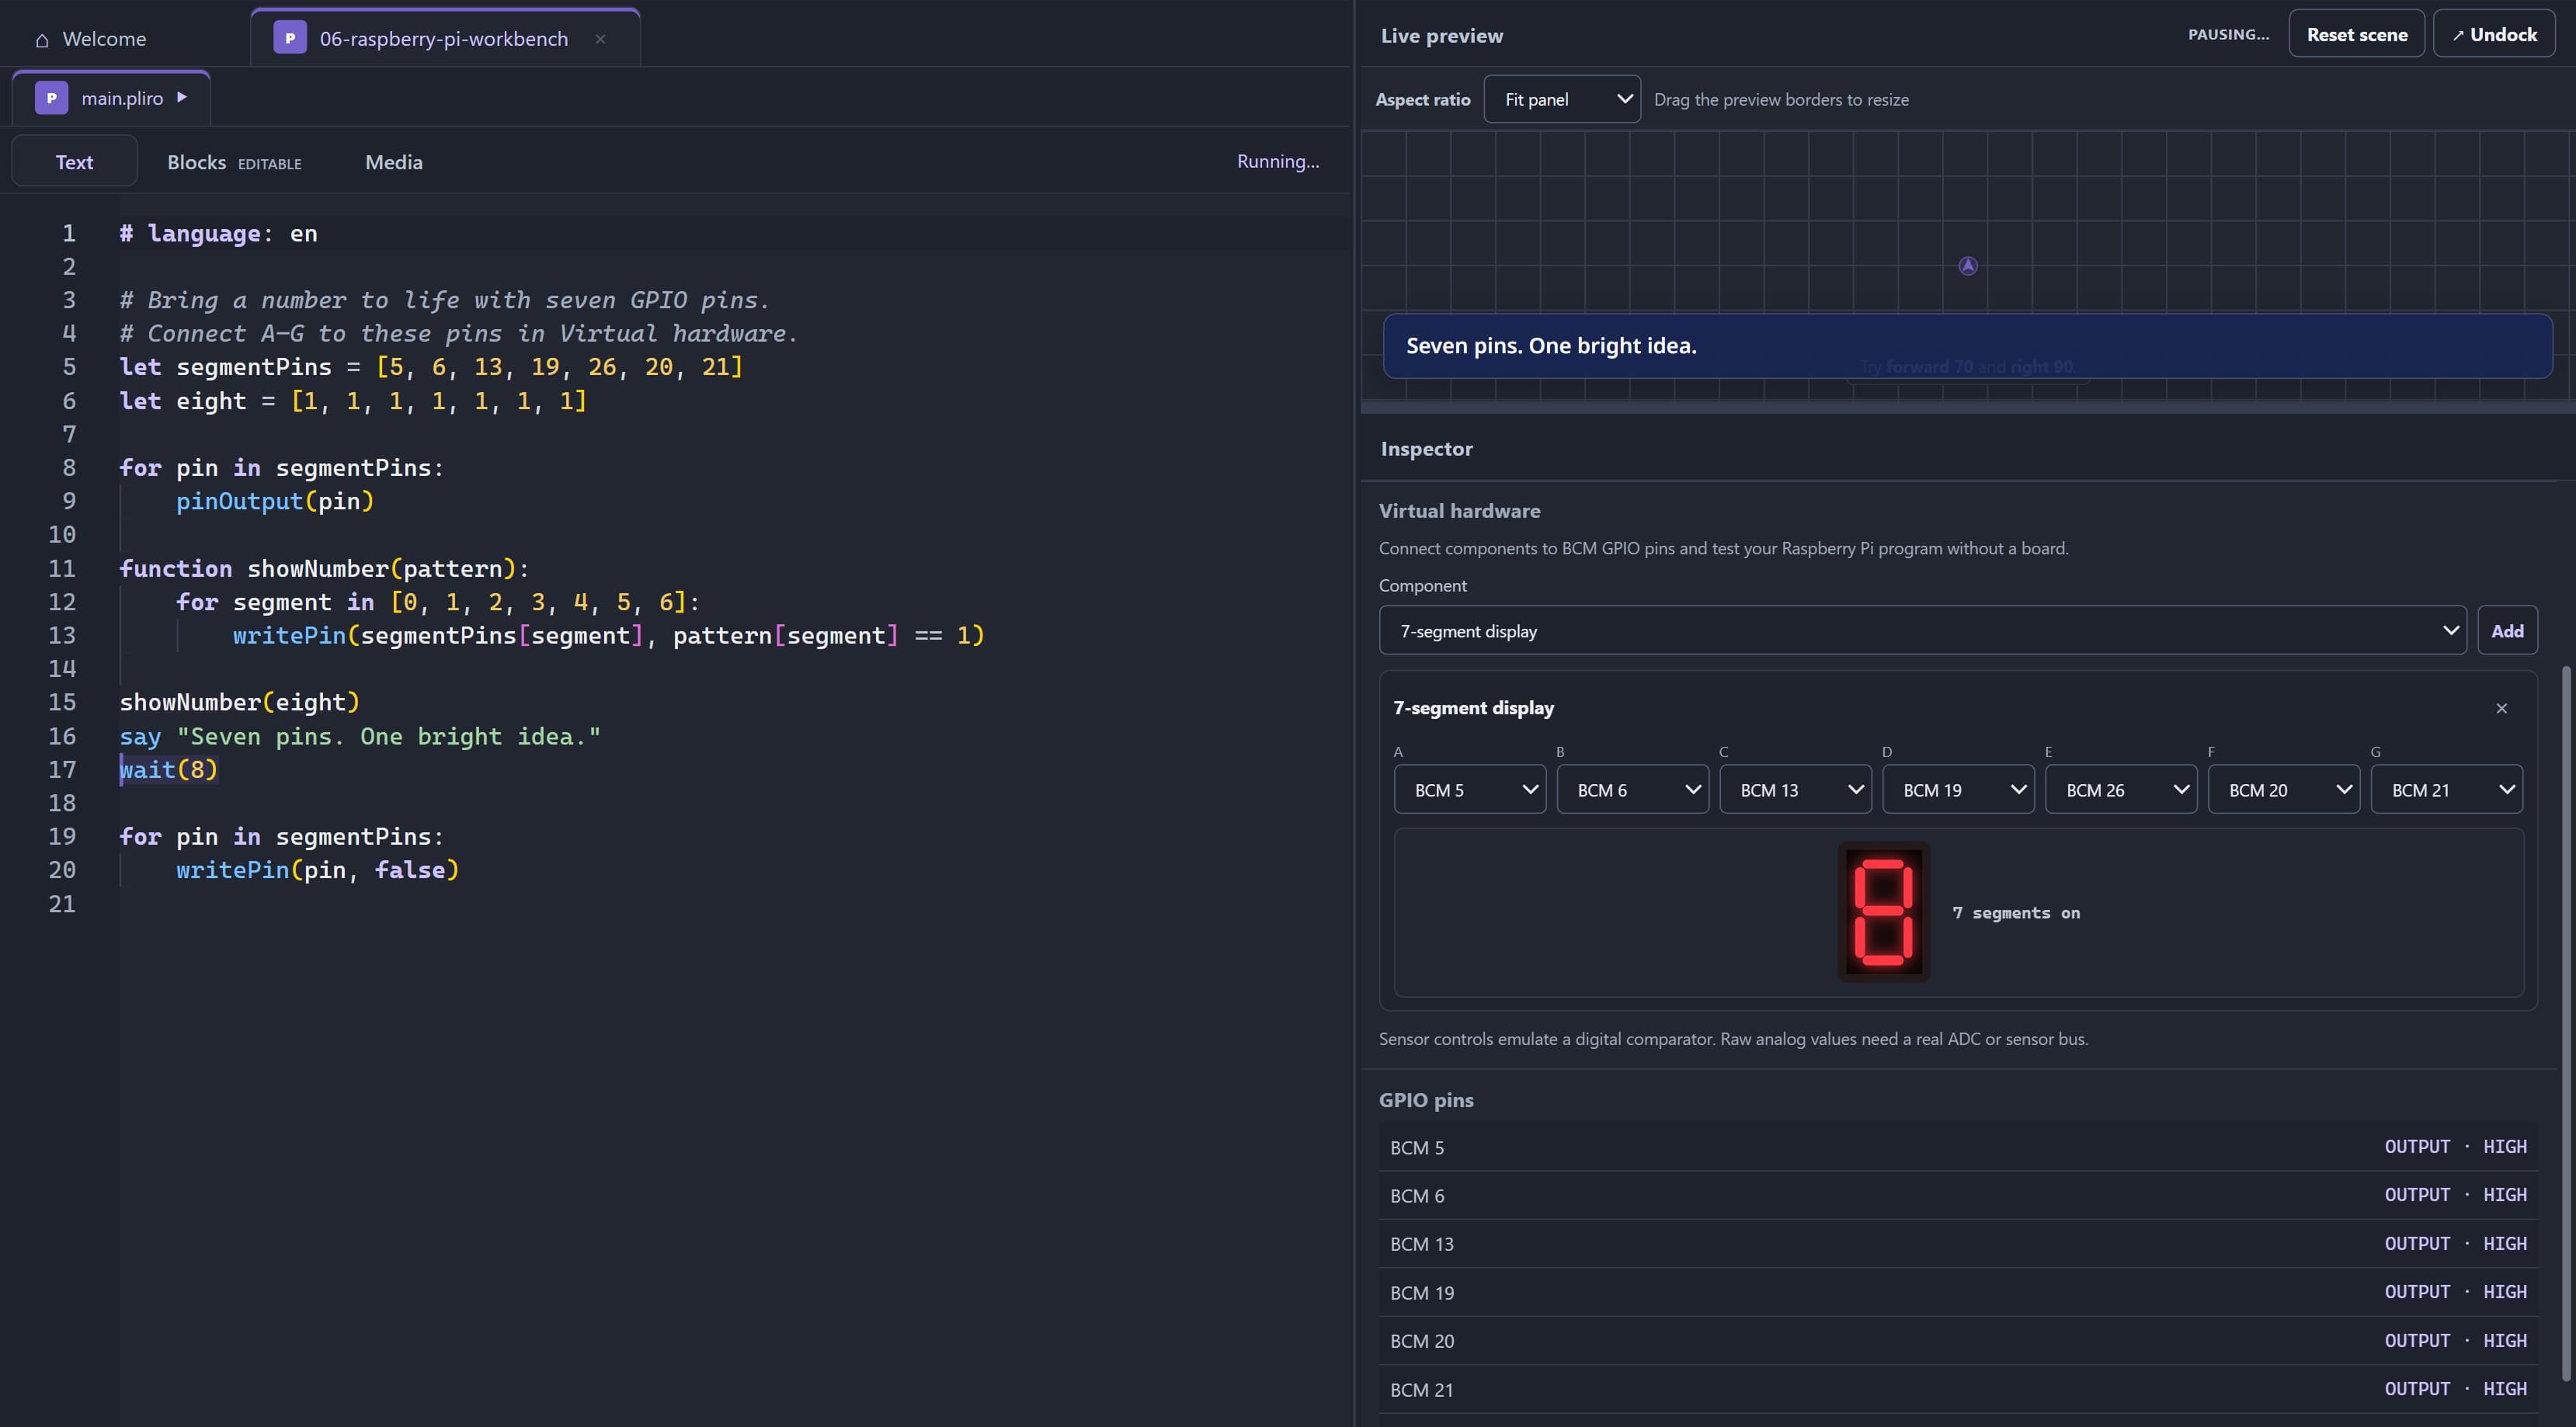Open segment D pin dropdown BCM 19
This screenshot has width=2576, height=1427.
[1958, 790]
